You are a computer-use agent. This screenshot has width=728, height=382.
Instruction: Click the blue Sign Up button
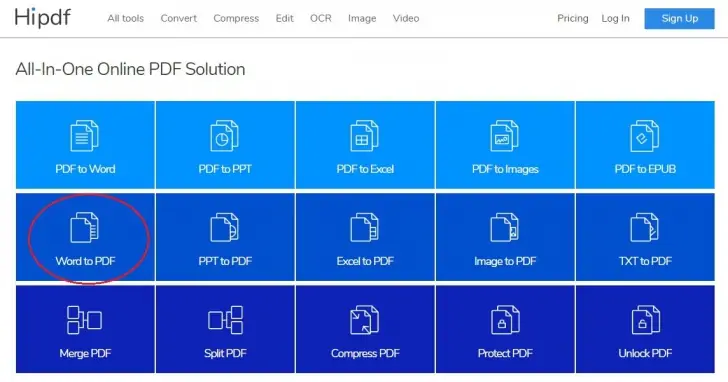pos(679,19)
